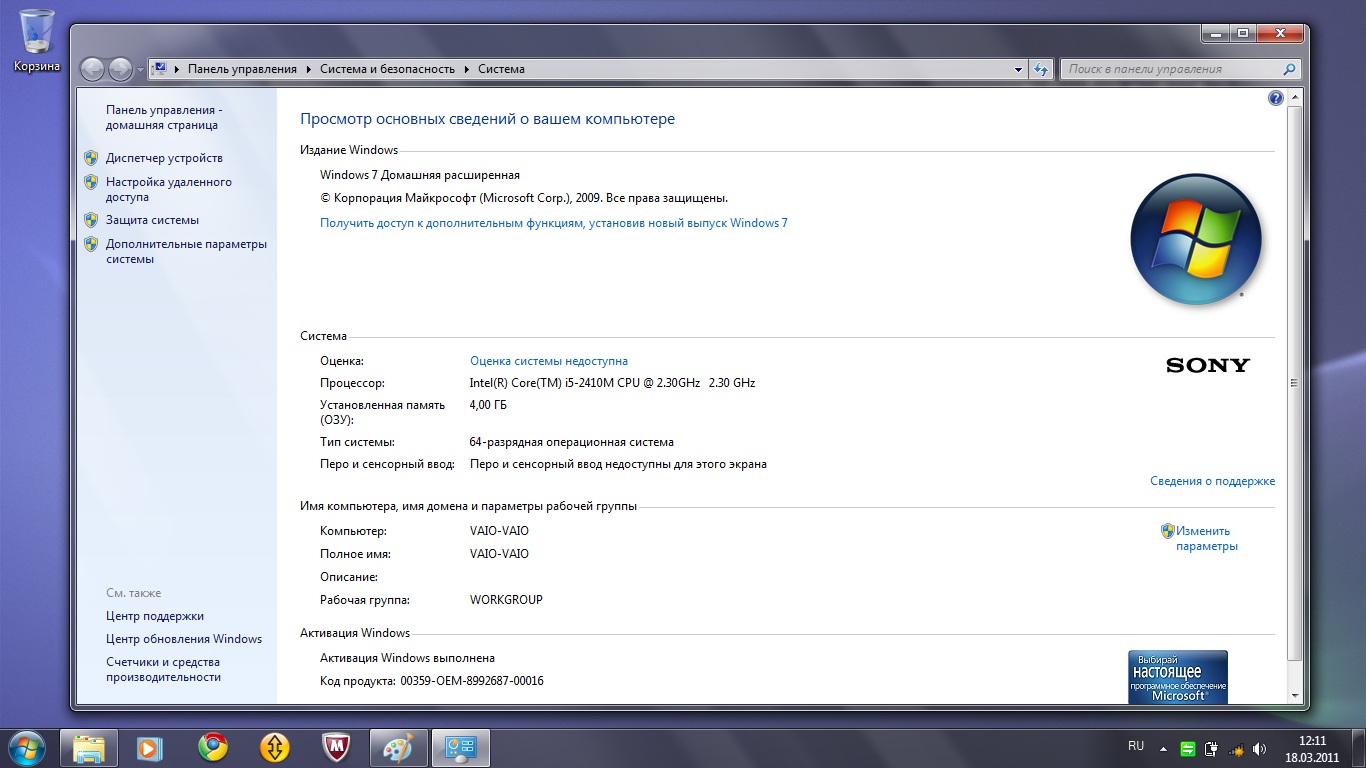Viewport: 1366px width, 768px height.
Task: Click the power plug battery tray icon
Action: (x=1212, y=748)
